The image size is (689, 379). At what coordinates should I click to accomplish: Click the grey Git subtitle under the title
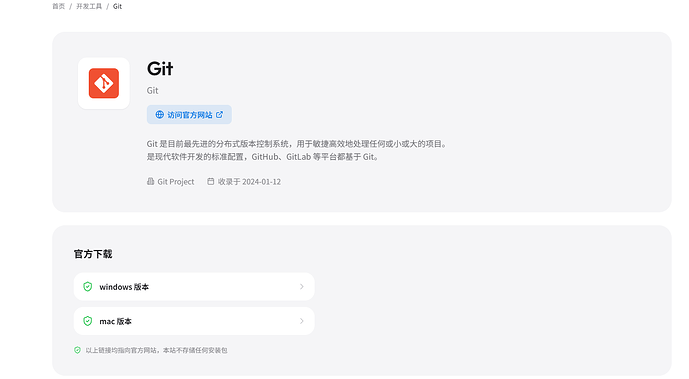click(152, 90)
